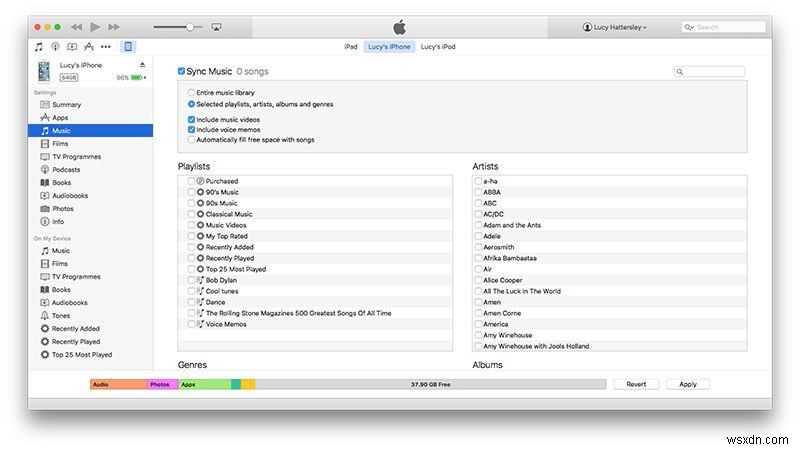Switch to the iPad device tab
This screenshot has width=800, height=450.
click(351, 46)
